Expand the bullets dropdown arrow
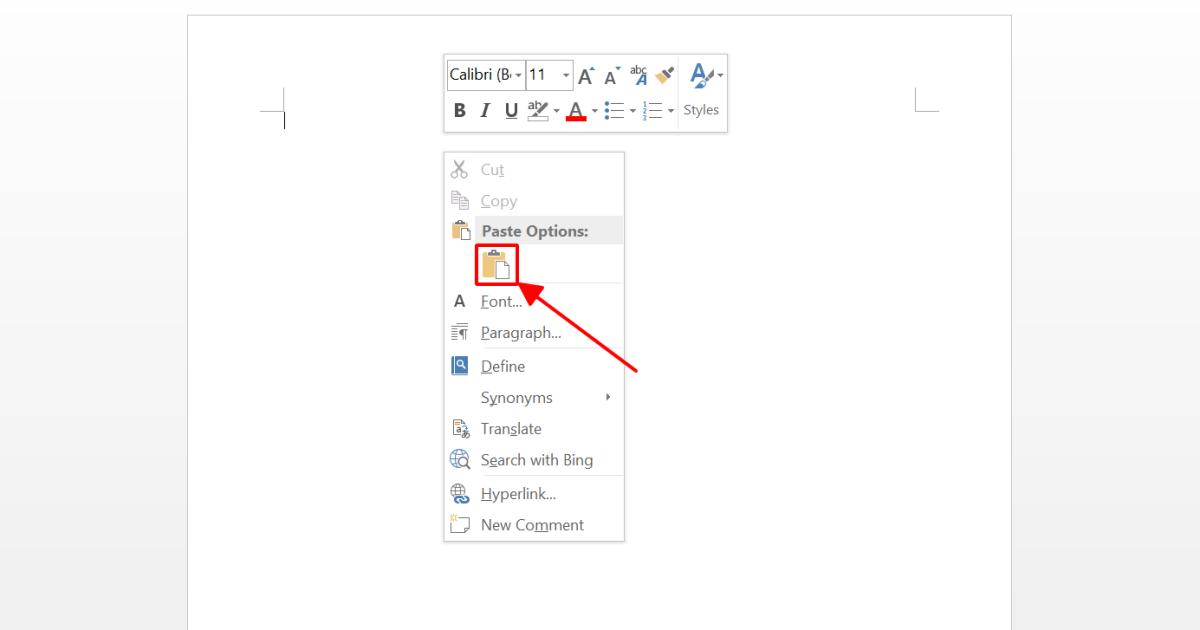 (x=632, y=110)
